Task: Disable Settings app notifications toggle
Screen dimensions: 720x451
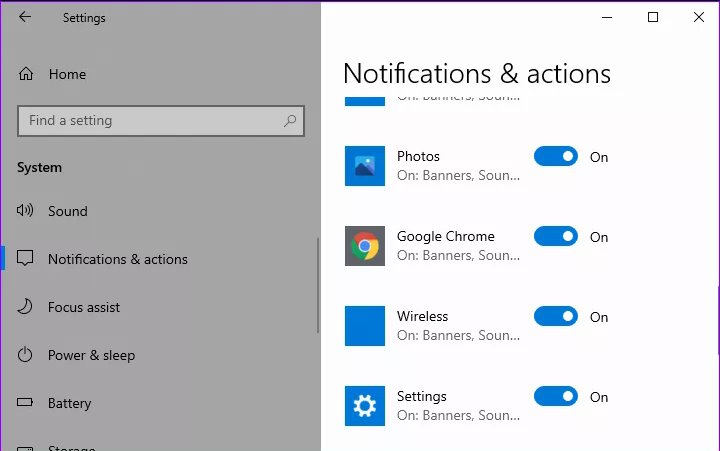Action: pyautogui.click(x=556, y=396)
